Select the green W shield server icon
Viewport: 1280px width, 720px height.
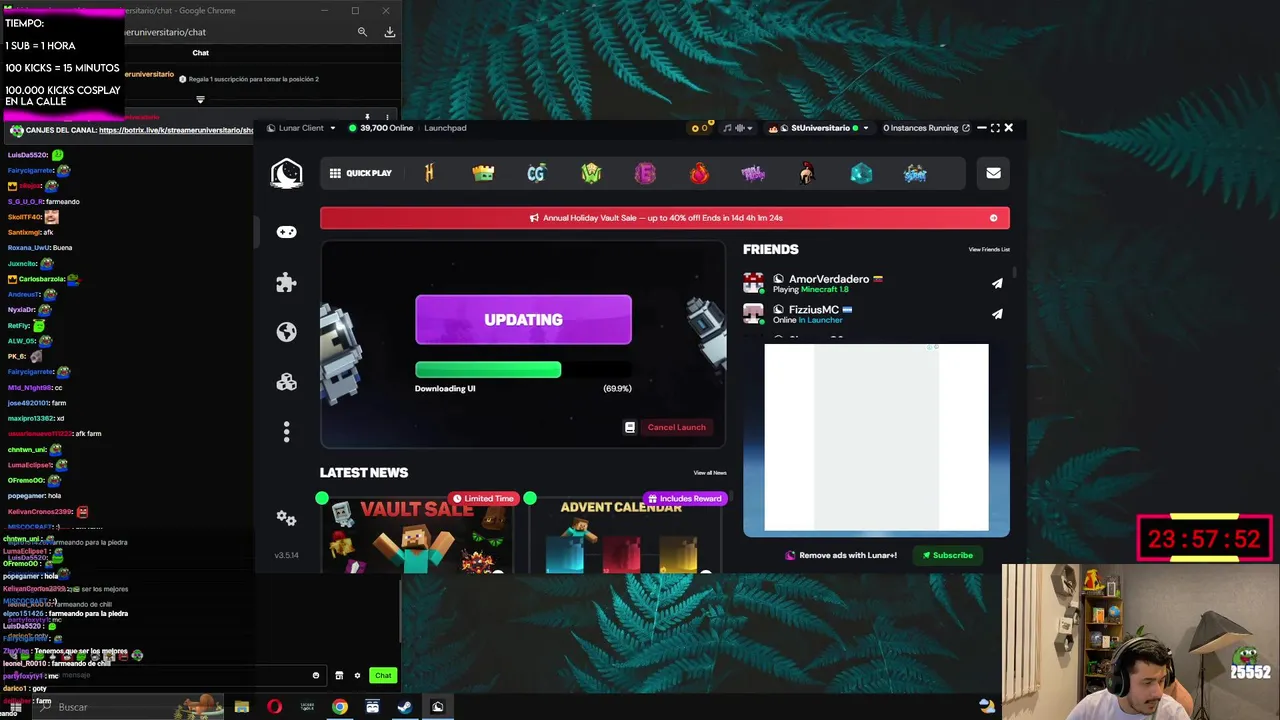(x=591, y=173)
